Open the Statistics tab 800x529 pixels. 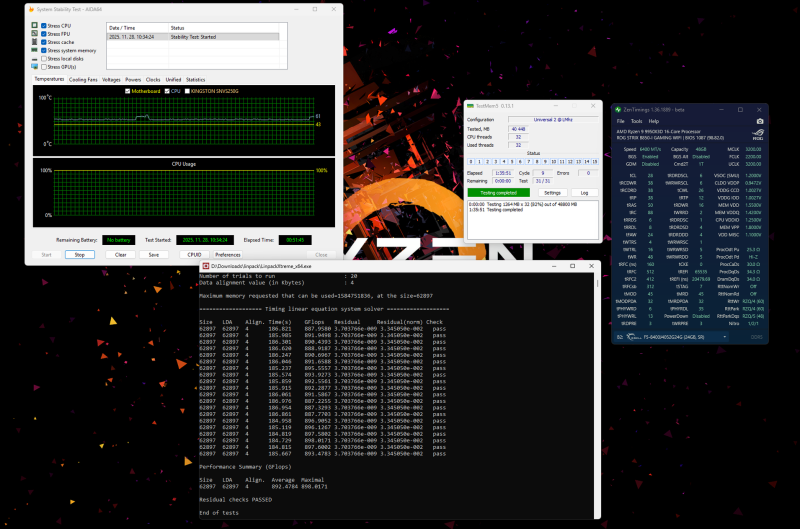195,80
